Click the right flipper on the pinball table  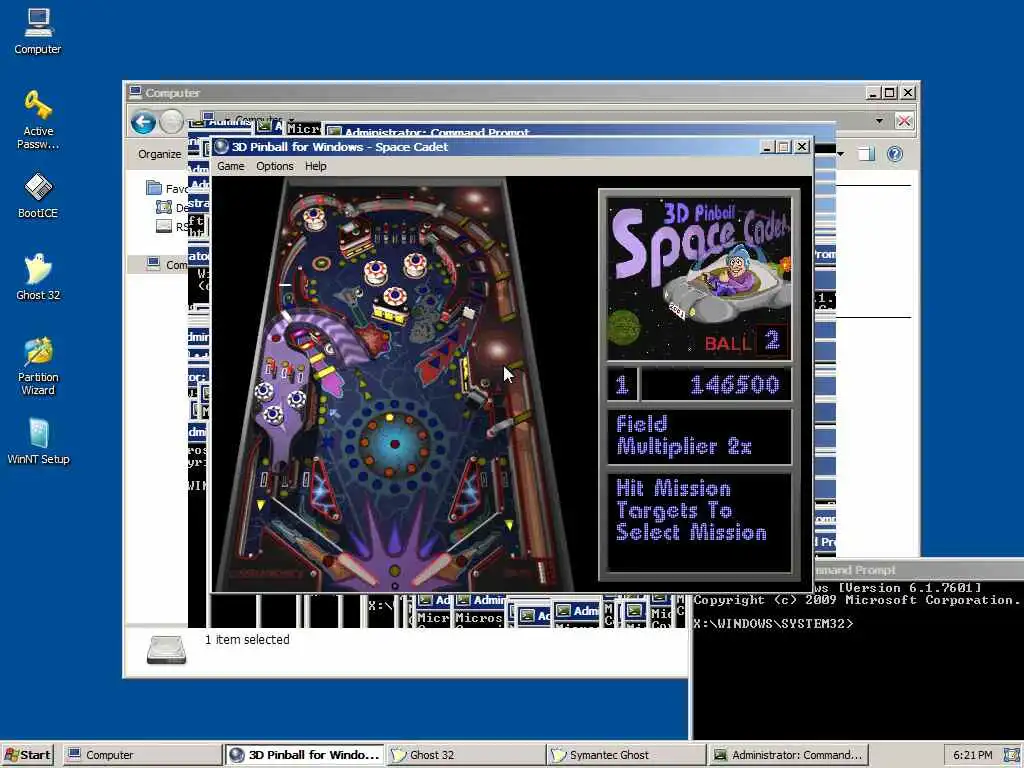(436, 571)
